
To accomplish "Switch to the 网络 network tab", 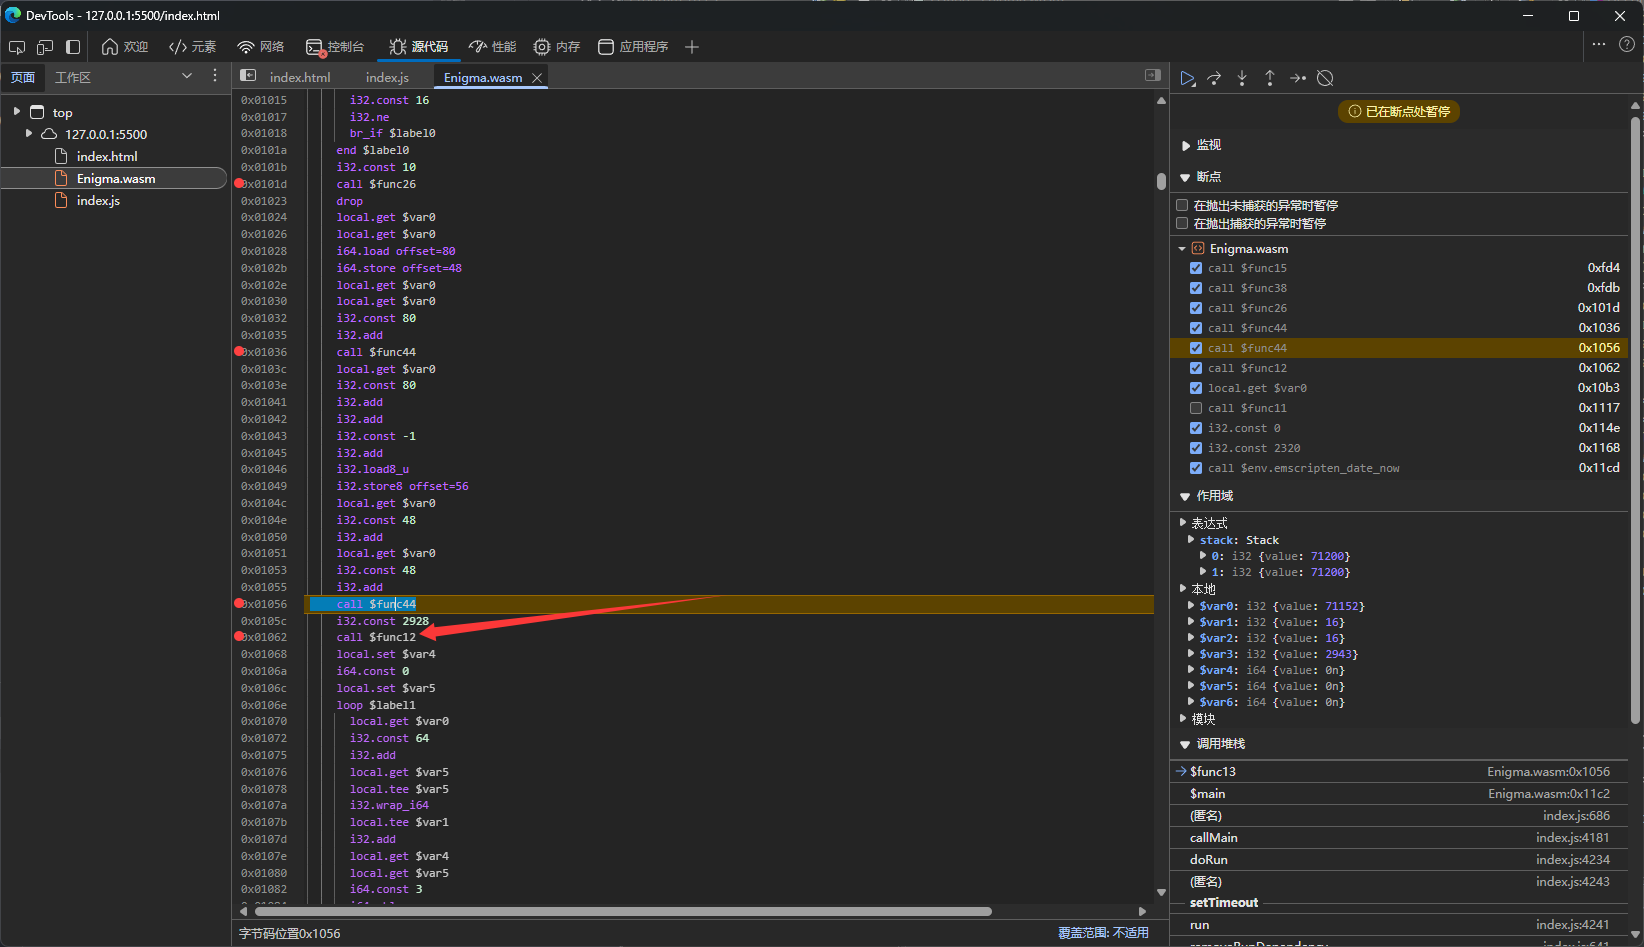I will (261, 47).
